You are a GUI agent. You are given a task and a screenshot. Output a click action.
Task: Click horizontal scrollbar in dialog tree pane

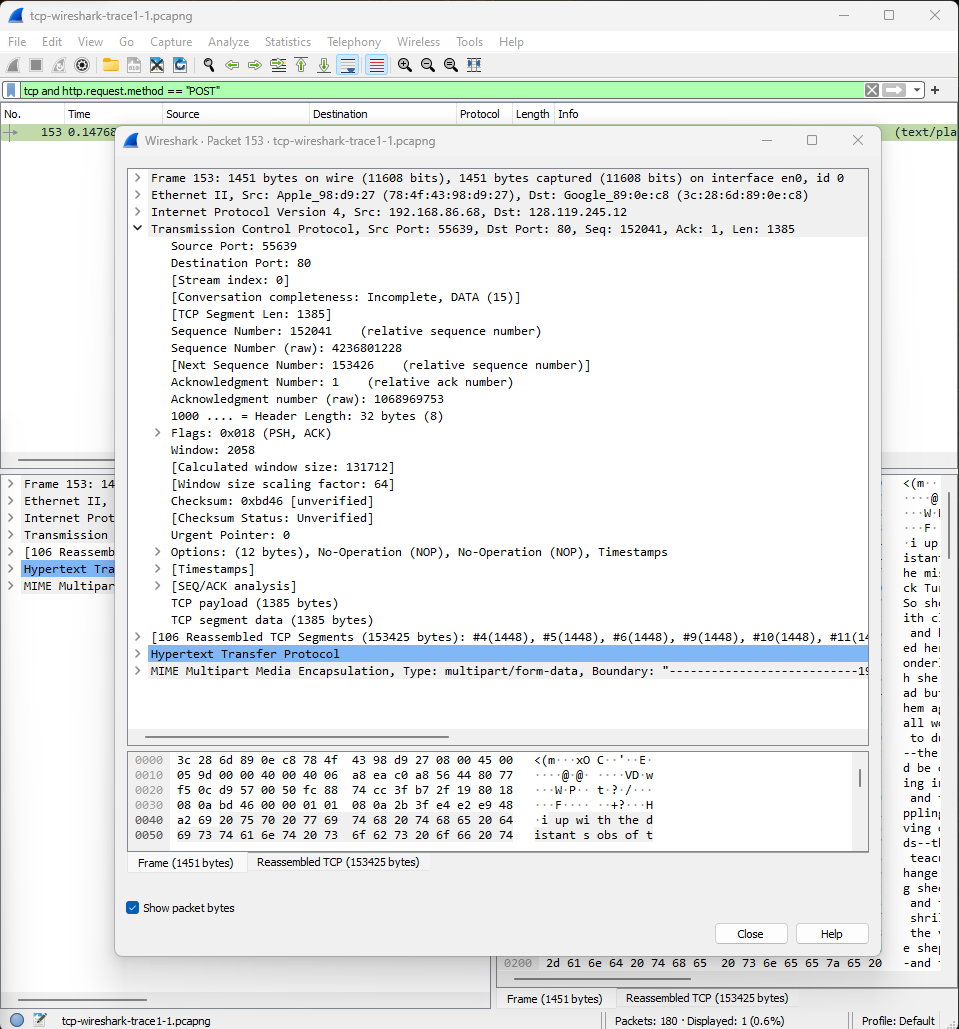coord(297,737)
